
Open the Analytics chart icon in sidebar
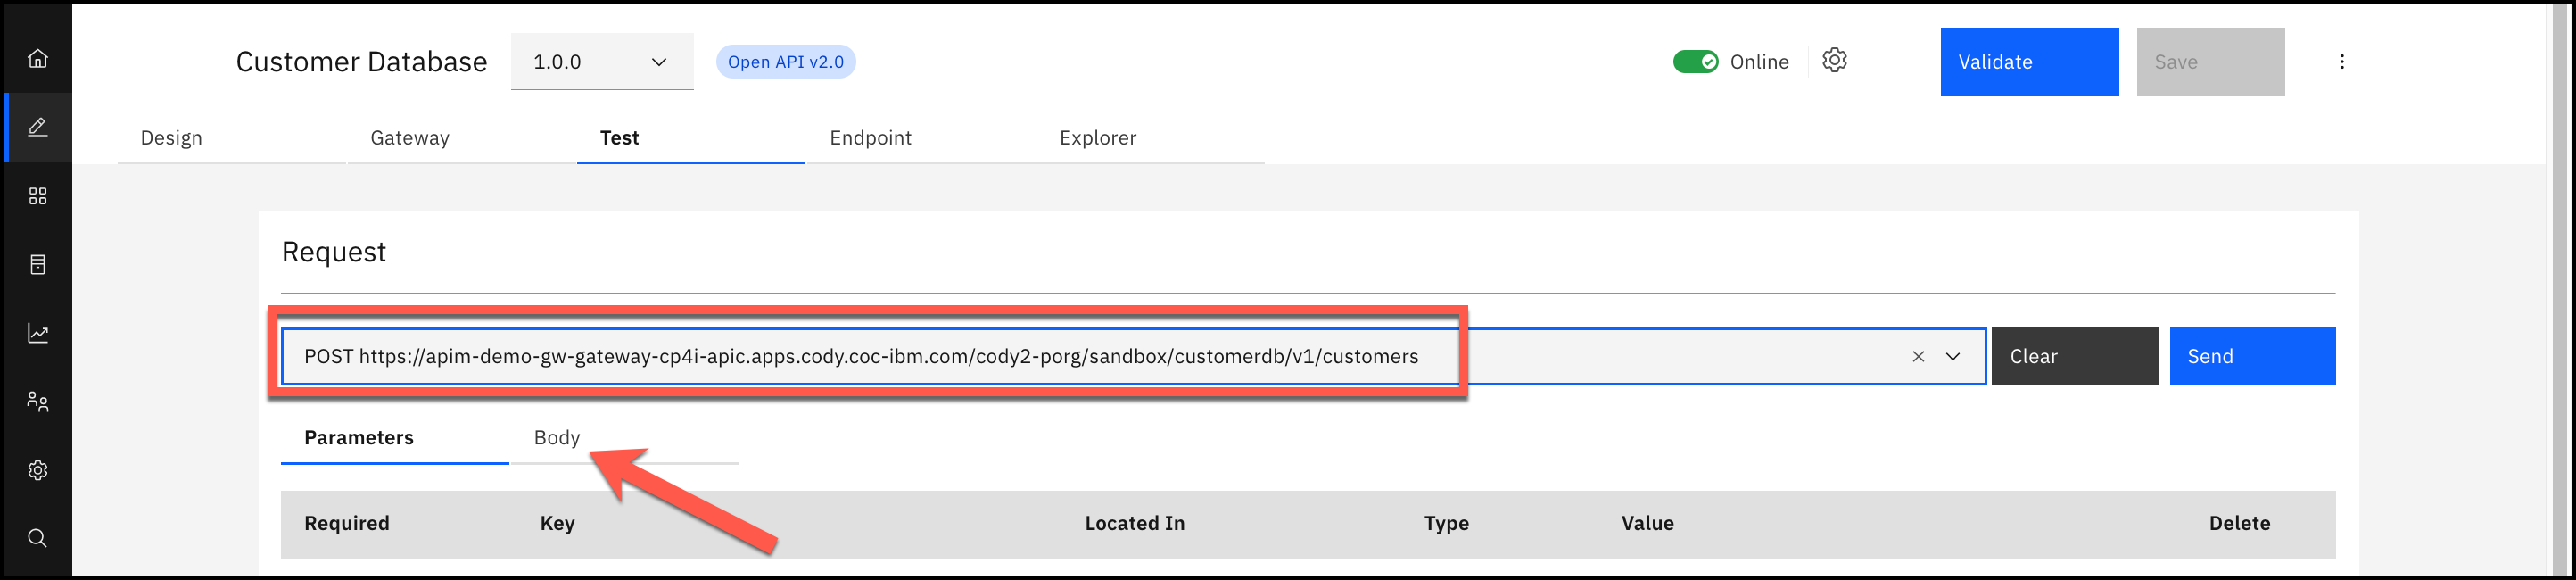pos(37,333)
